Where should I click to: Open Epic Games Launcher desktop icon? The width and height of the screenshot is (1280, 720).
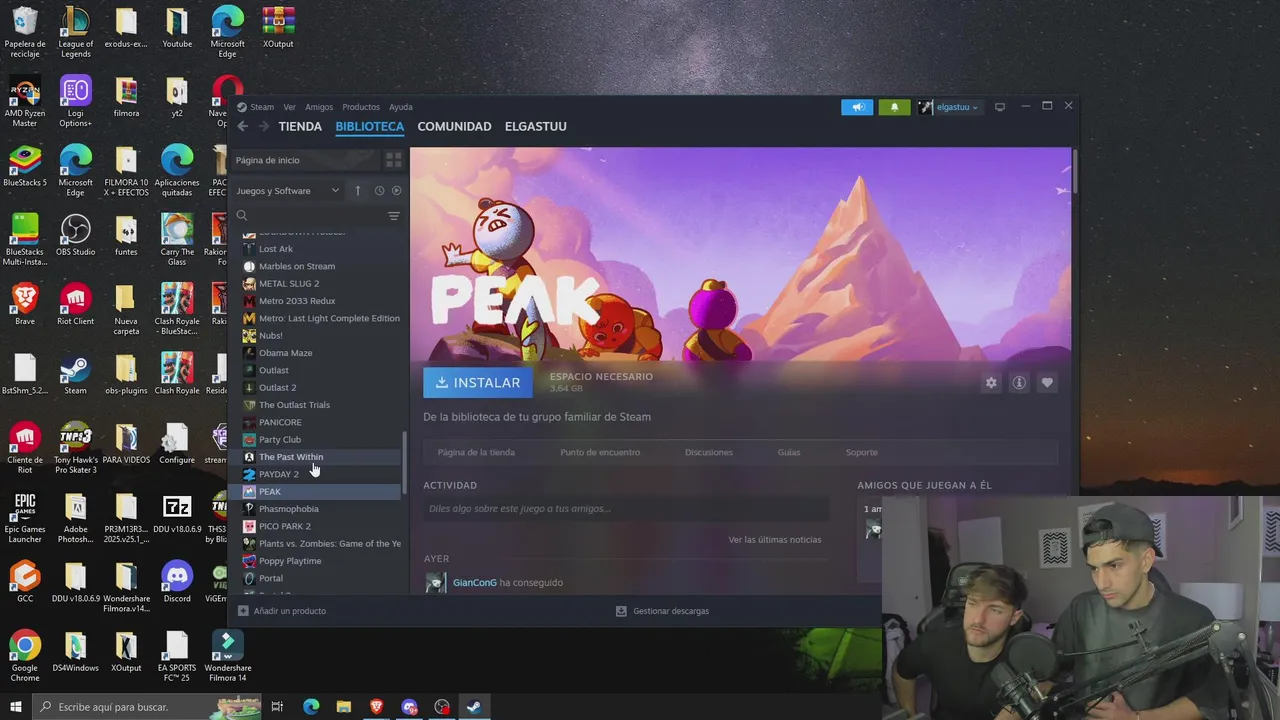(25, 518)
